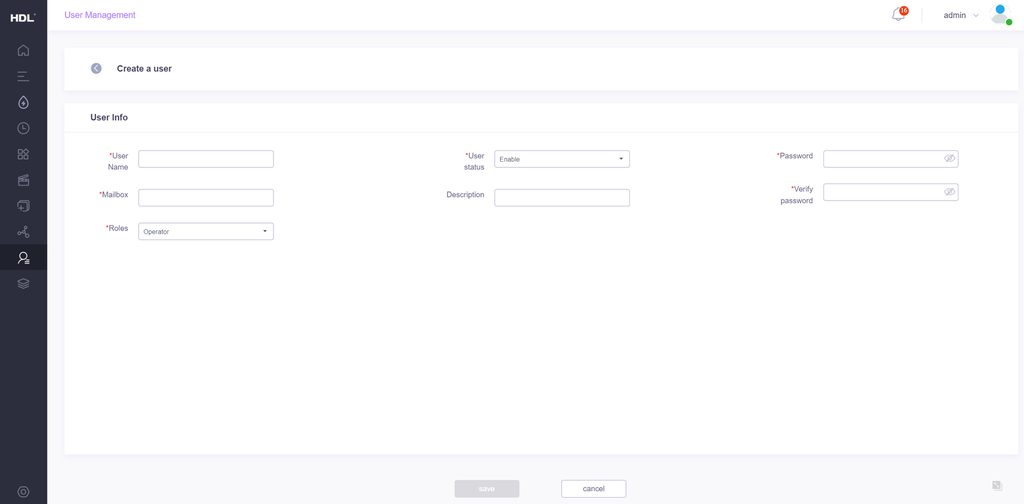Open the clock schedule sidebar icon

[24, 128]
